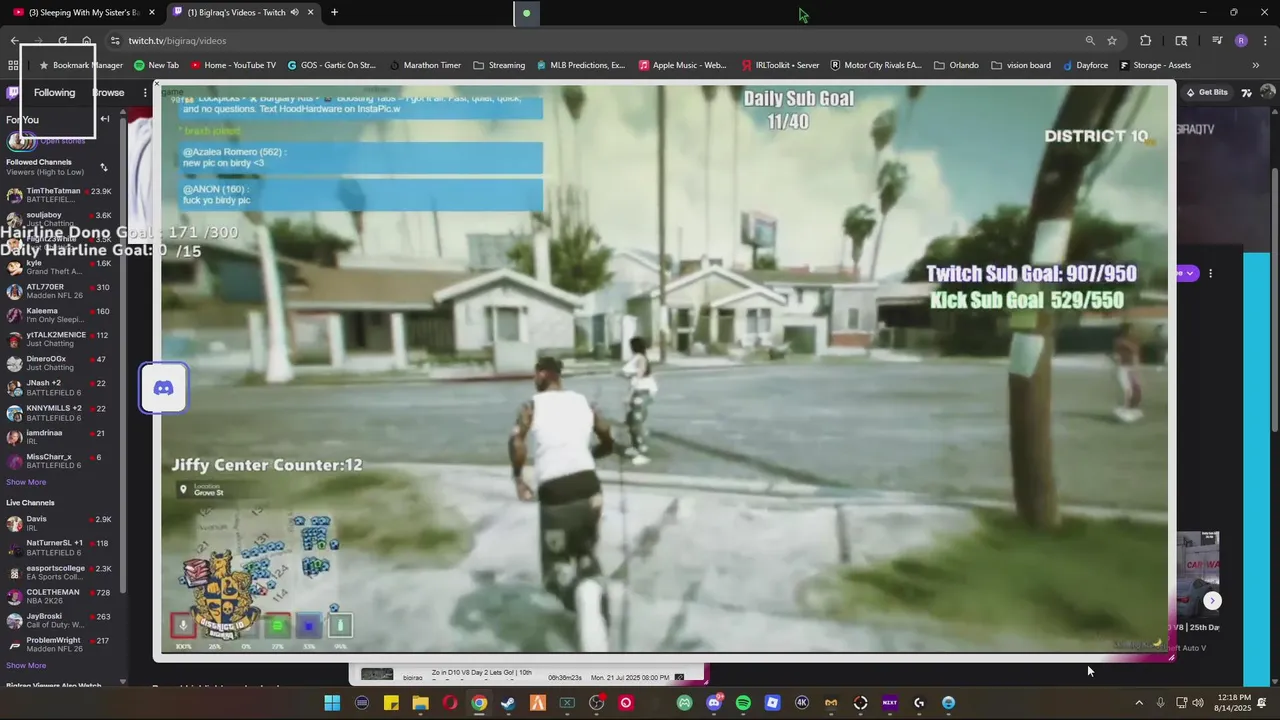The height and width of the screenshot is (720, 1280).
Task: Go back to the previous page
Action: [14, 40]
